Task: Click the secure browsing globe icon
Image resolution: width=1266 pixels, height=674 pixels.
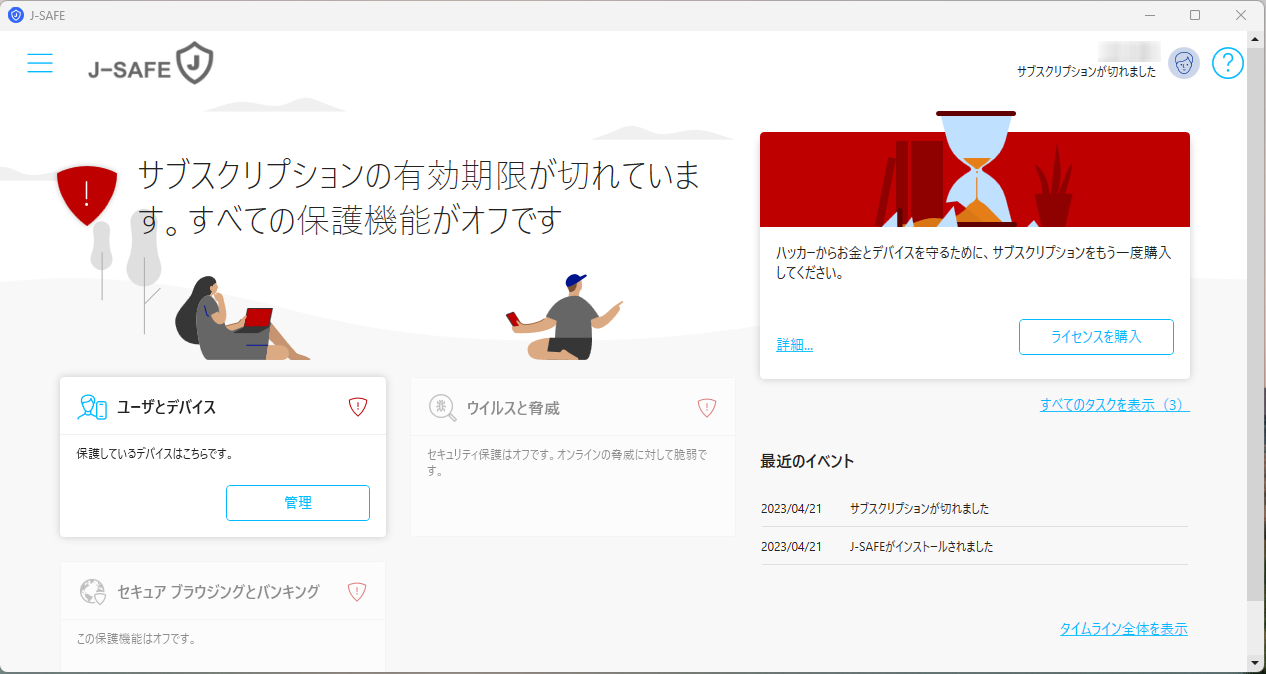Action: (x=94, y=590)
